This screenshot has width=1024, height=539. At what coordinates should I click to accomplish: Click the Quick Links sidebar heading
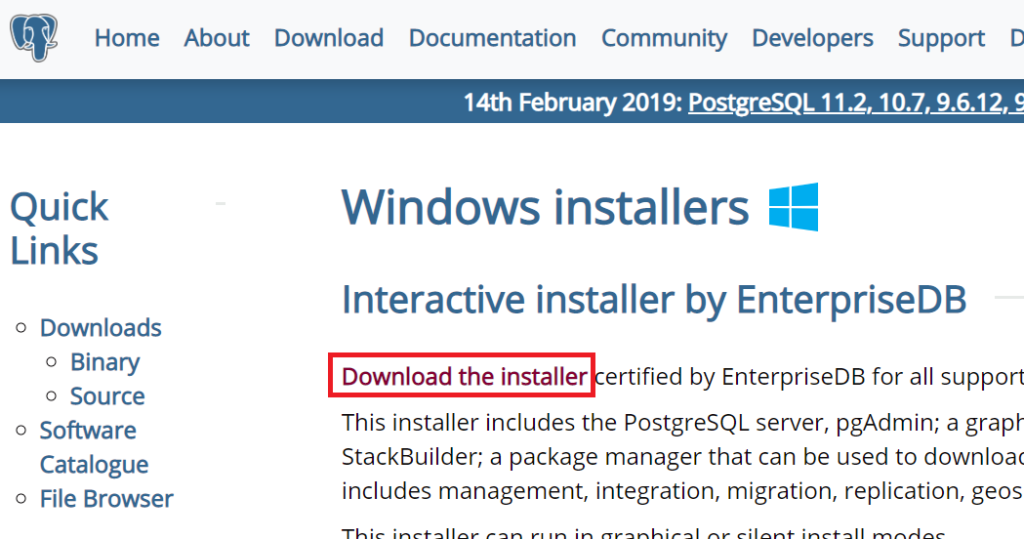pos(59,229)
